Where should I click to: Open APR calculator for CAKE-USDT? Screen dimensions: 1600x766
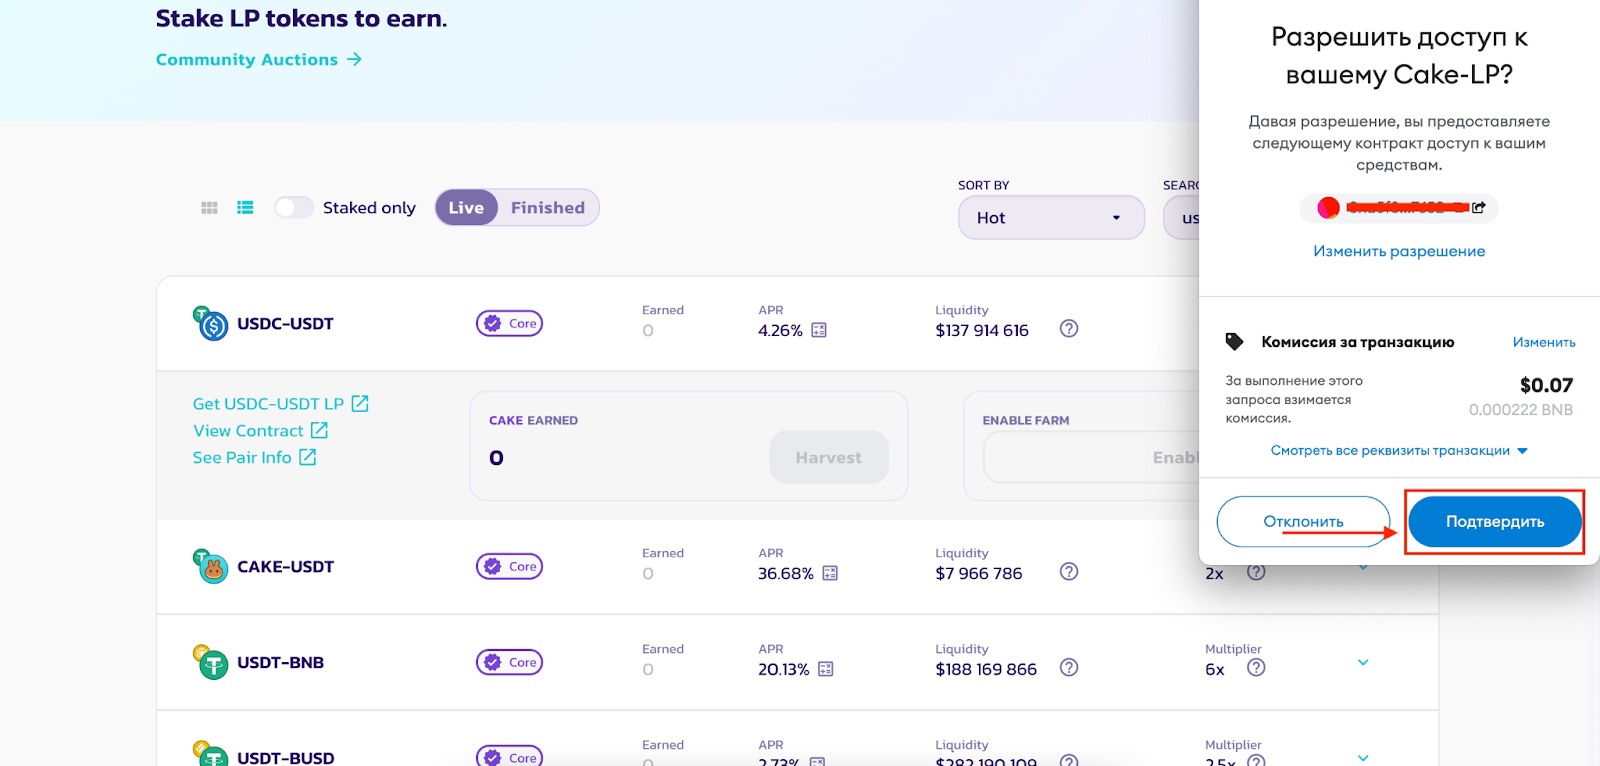click(x=830, y=573)
